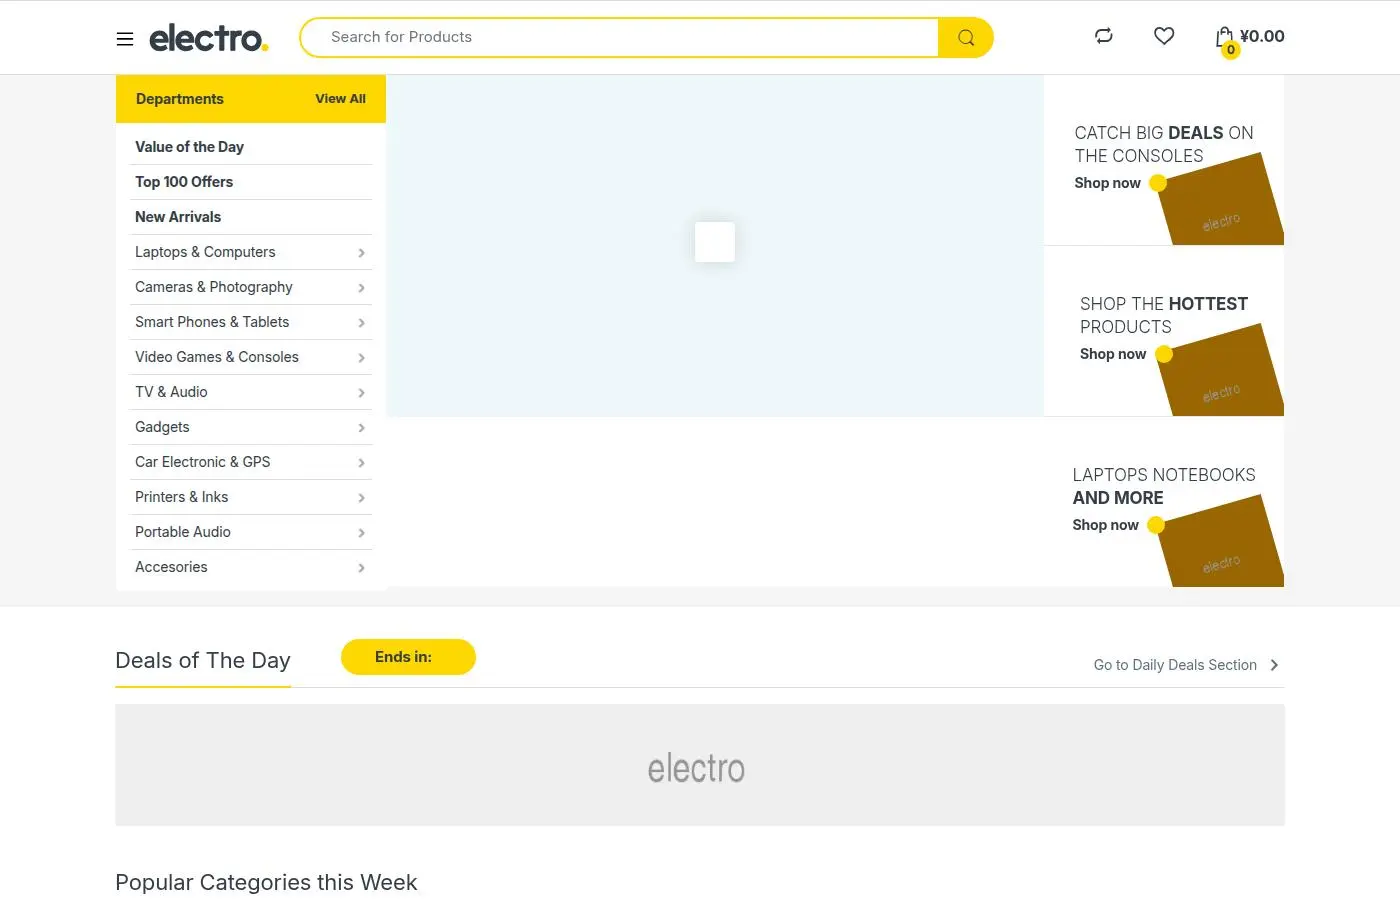Open the shopping cart bag icon
1400x900 pixels.
pos(1225,38)
